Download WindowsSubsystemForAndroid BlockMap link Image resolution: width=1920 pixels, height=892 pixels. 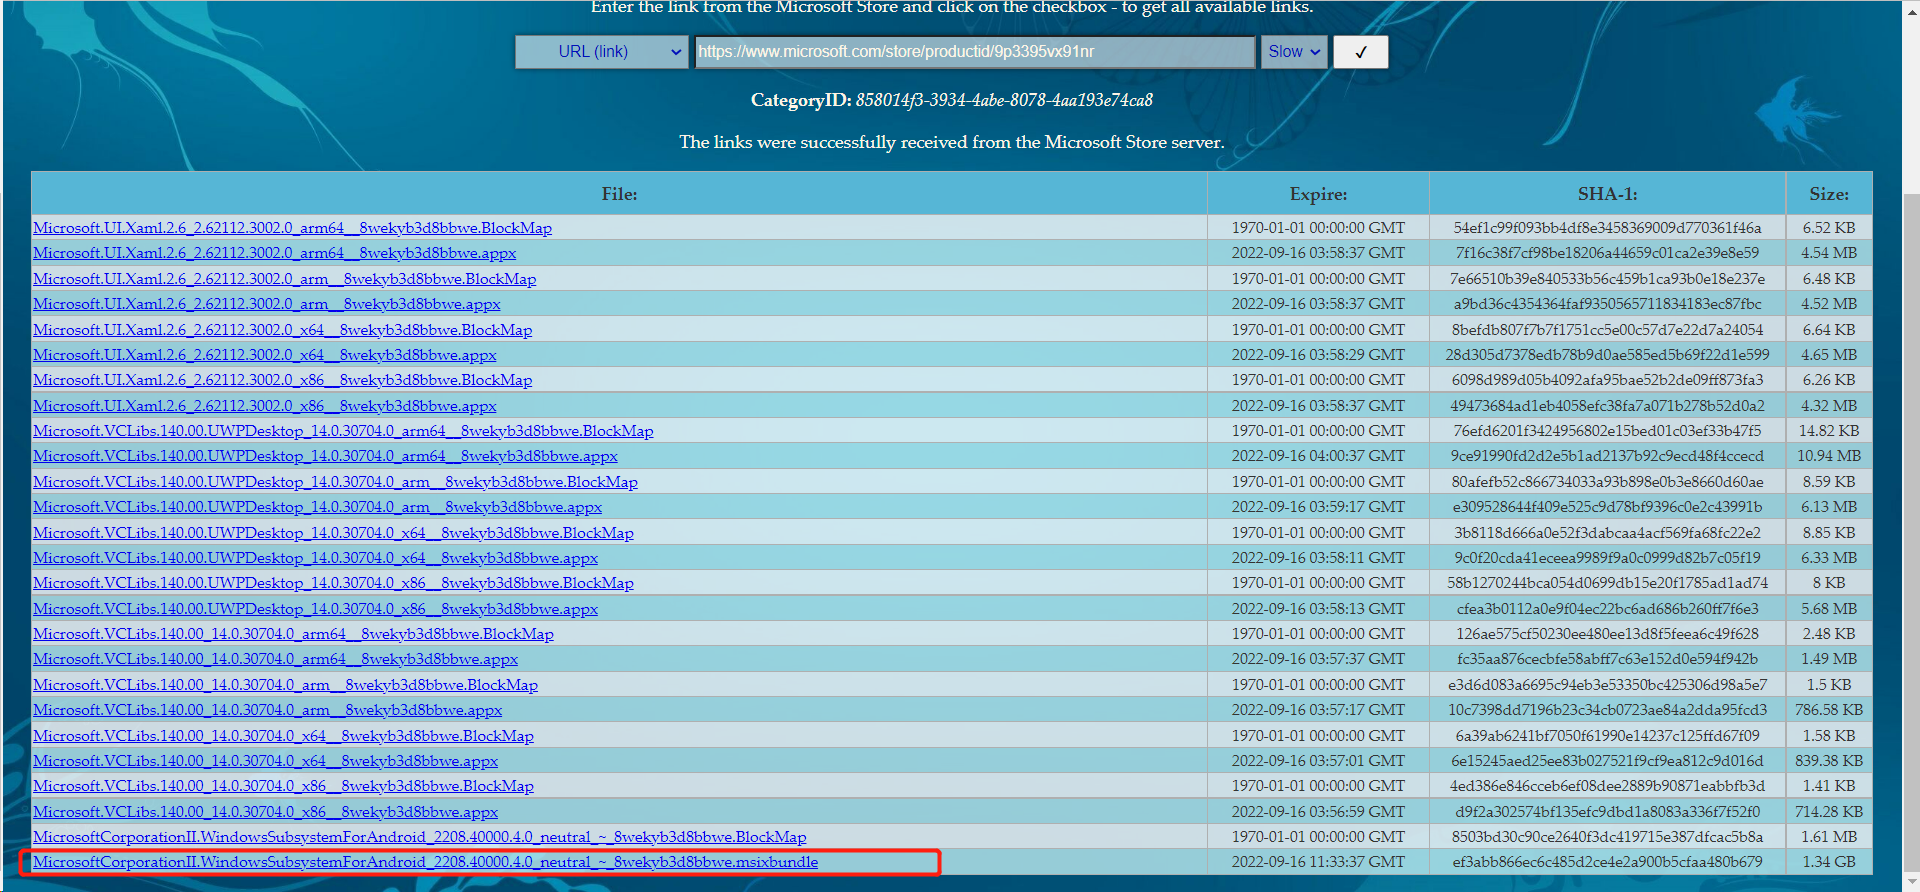(x=419, y=837)
